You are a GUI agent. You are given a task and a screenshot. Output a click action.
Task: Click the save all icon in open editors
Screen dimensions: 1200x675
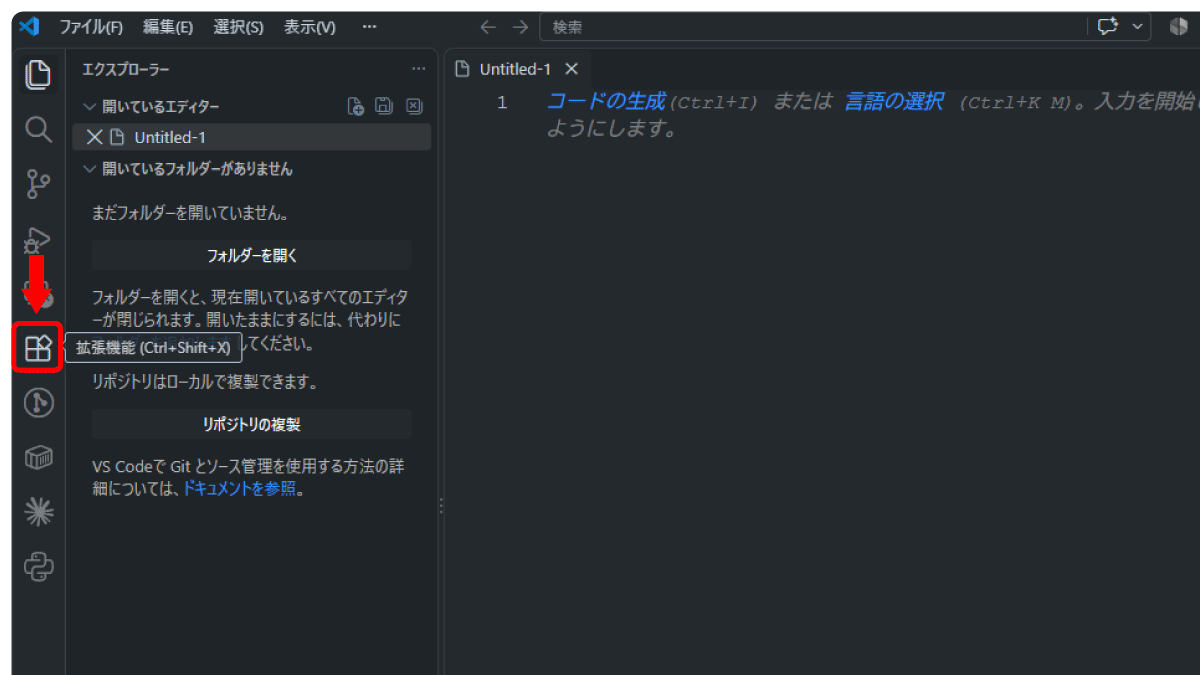(x=384, y=106)
